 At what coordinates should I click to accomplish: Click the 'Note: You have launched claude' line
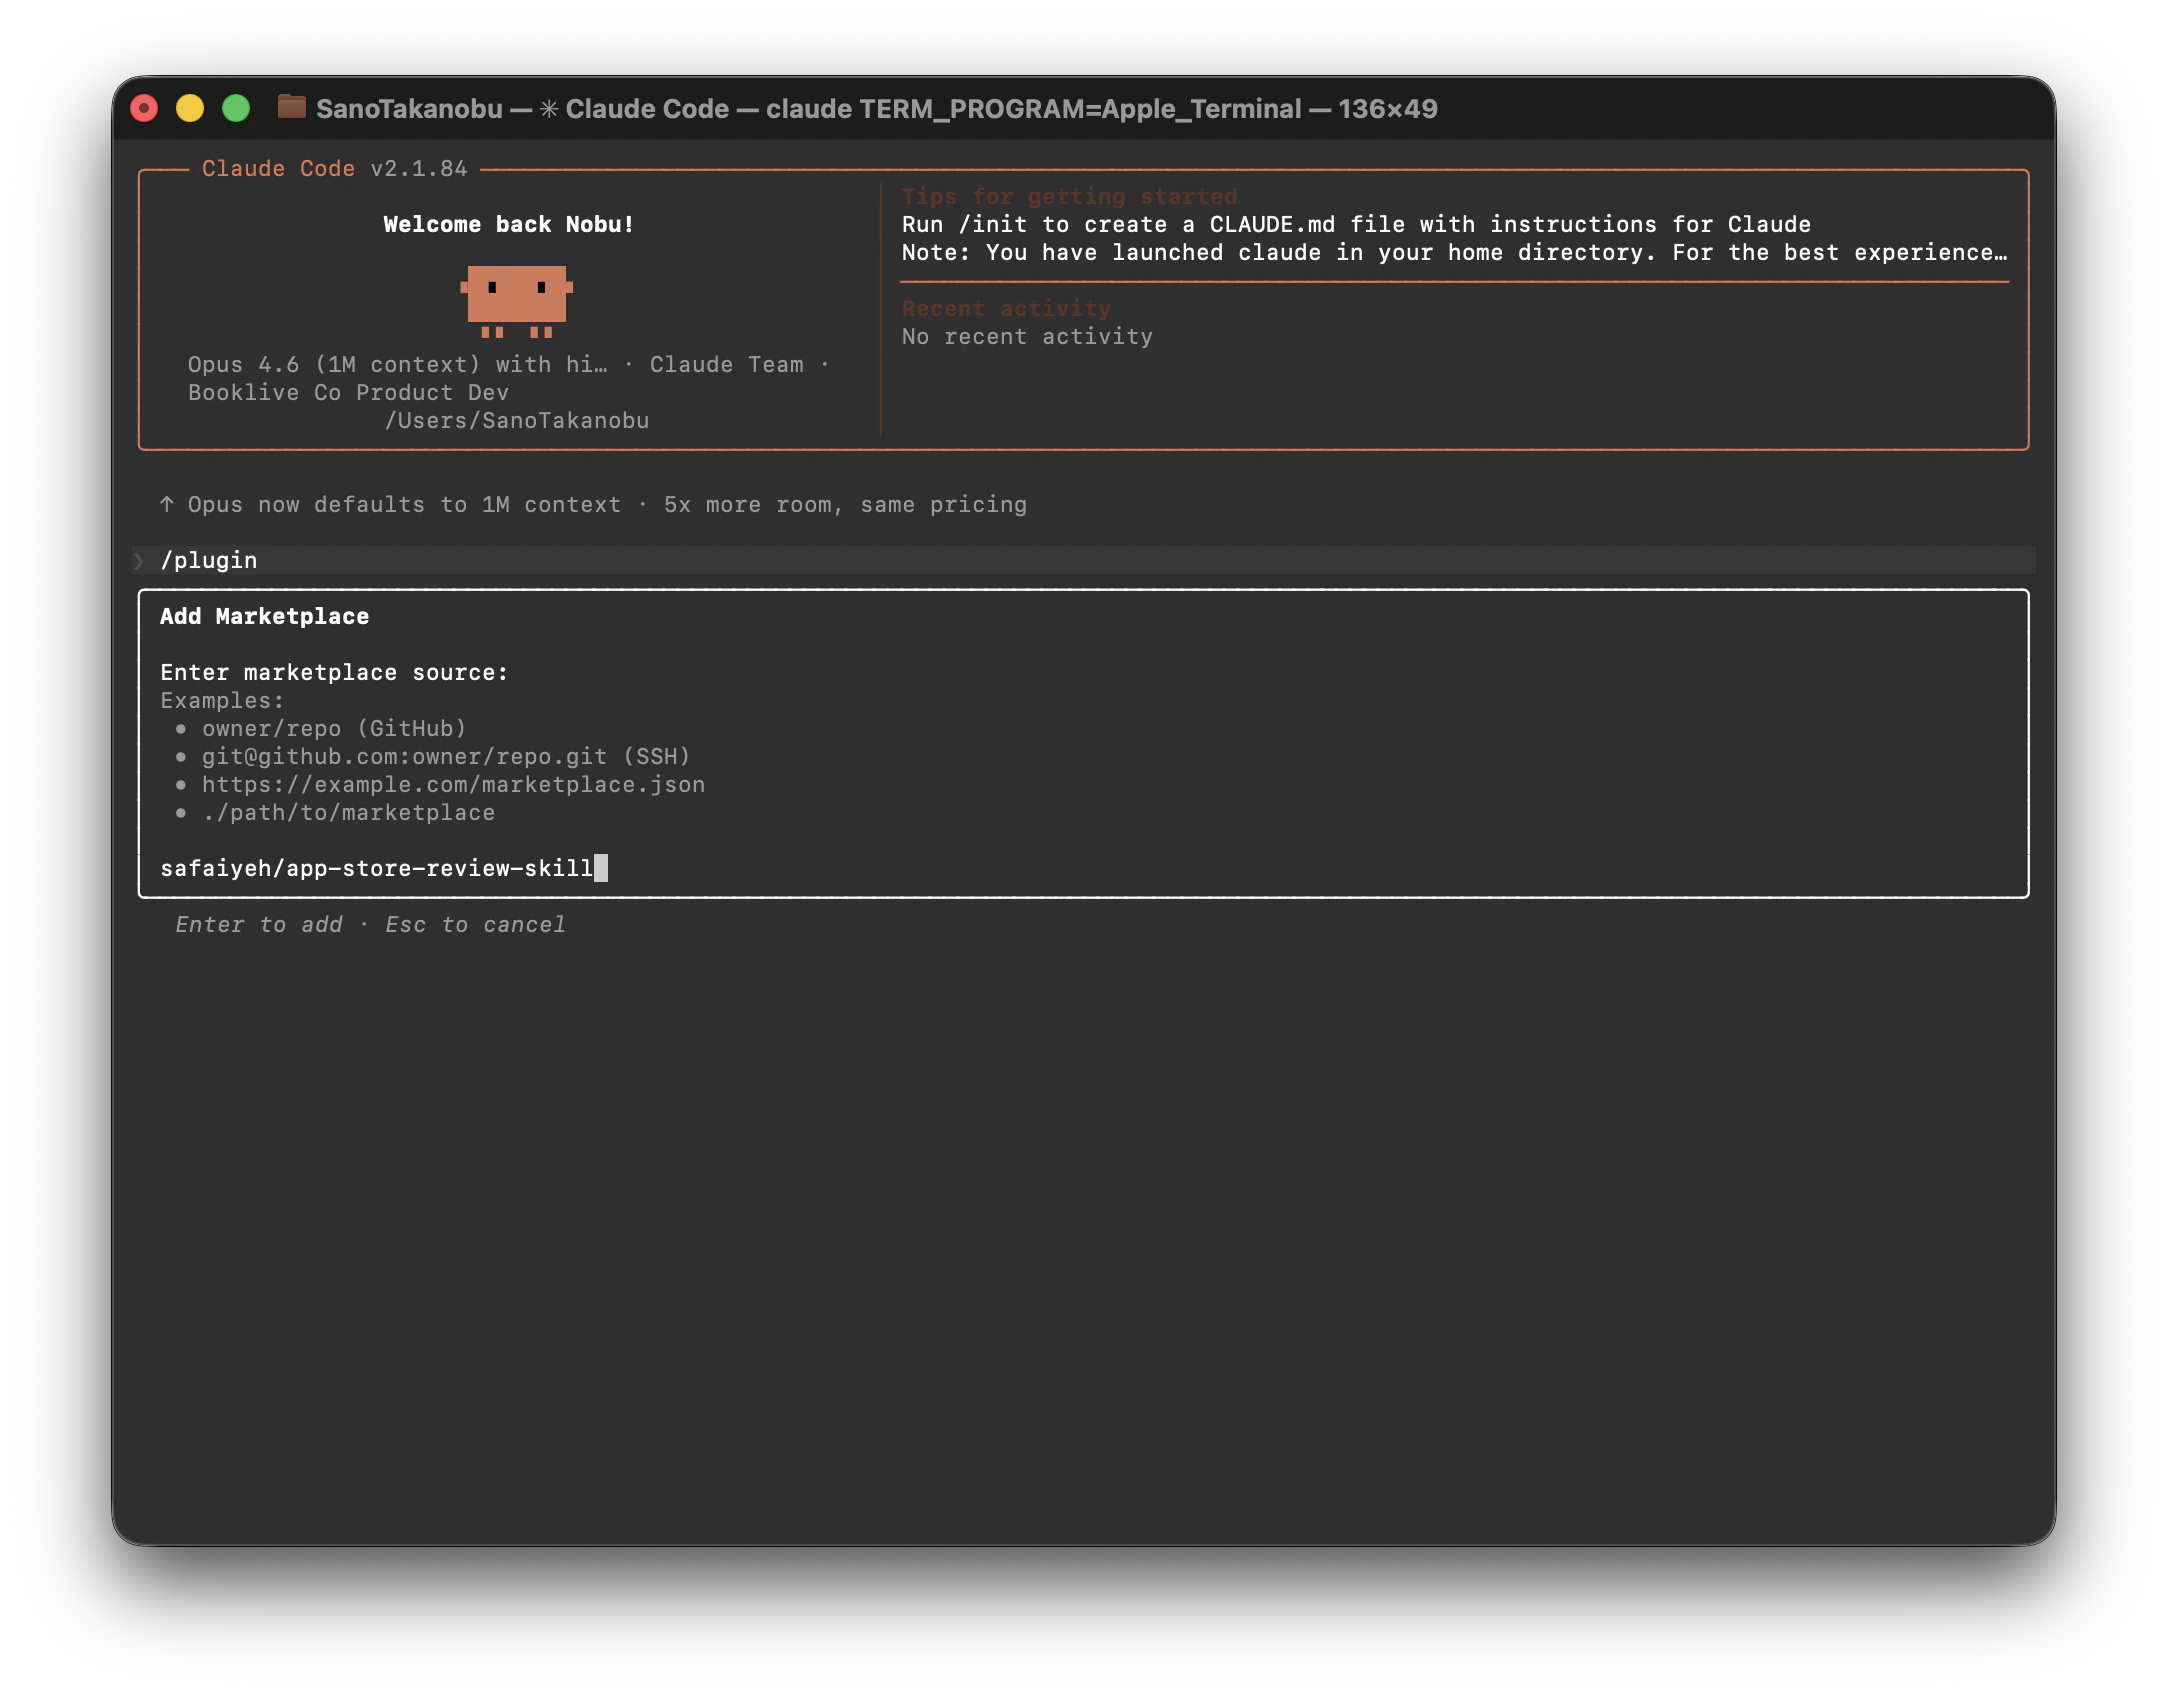click(x=1454, y=252)
